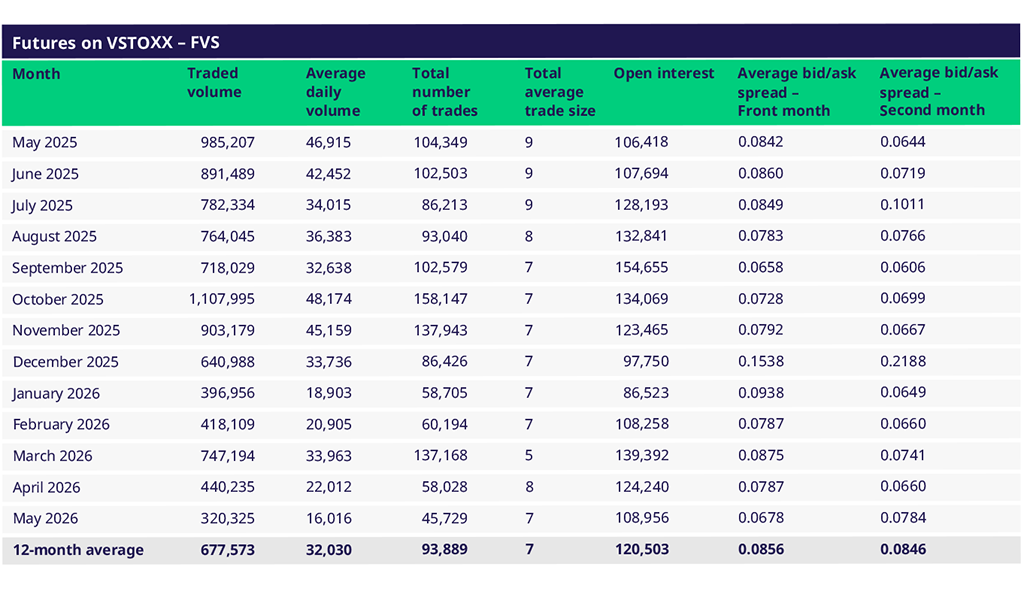
Task: Click the 'July 2025' row label
Action: (42, 205)
